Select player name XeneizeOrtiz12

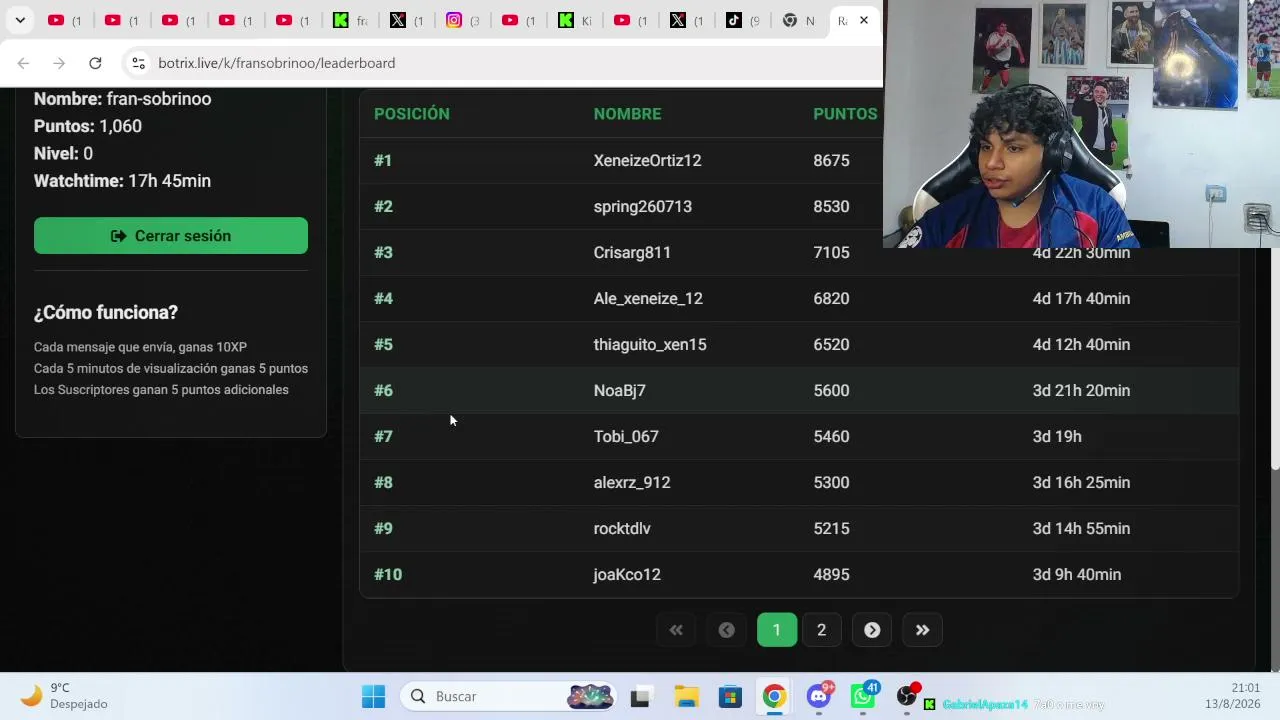pos(647,160)
